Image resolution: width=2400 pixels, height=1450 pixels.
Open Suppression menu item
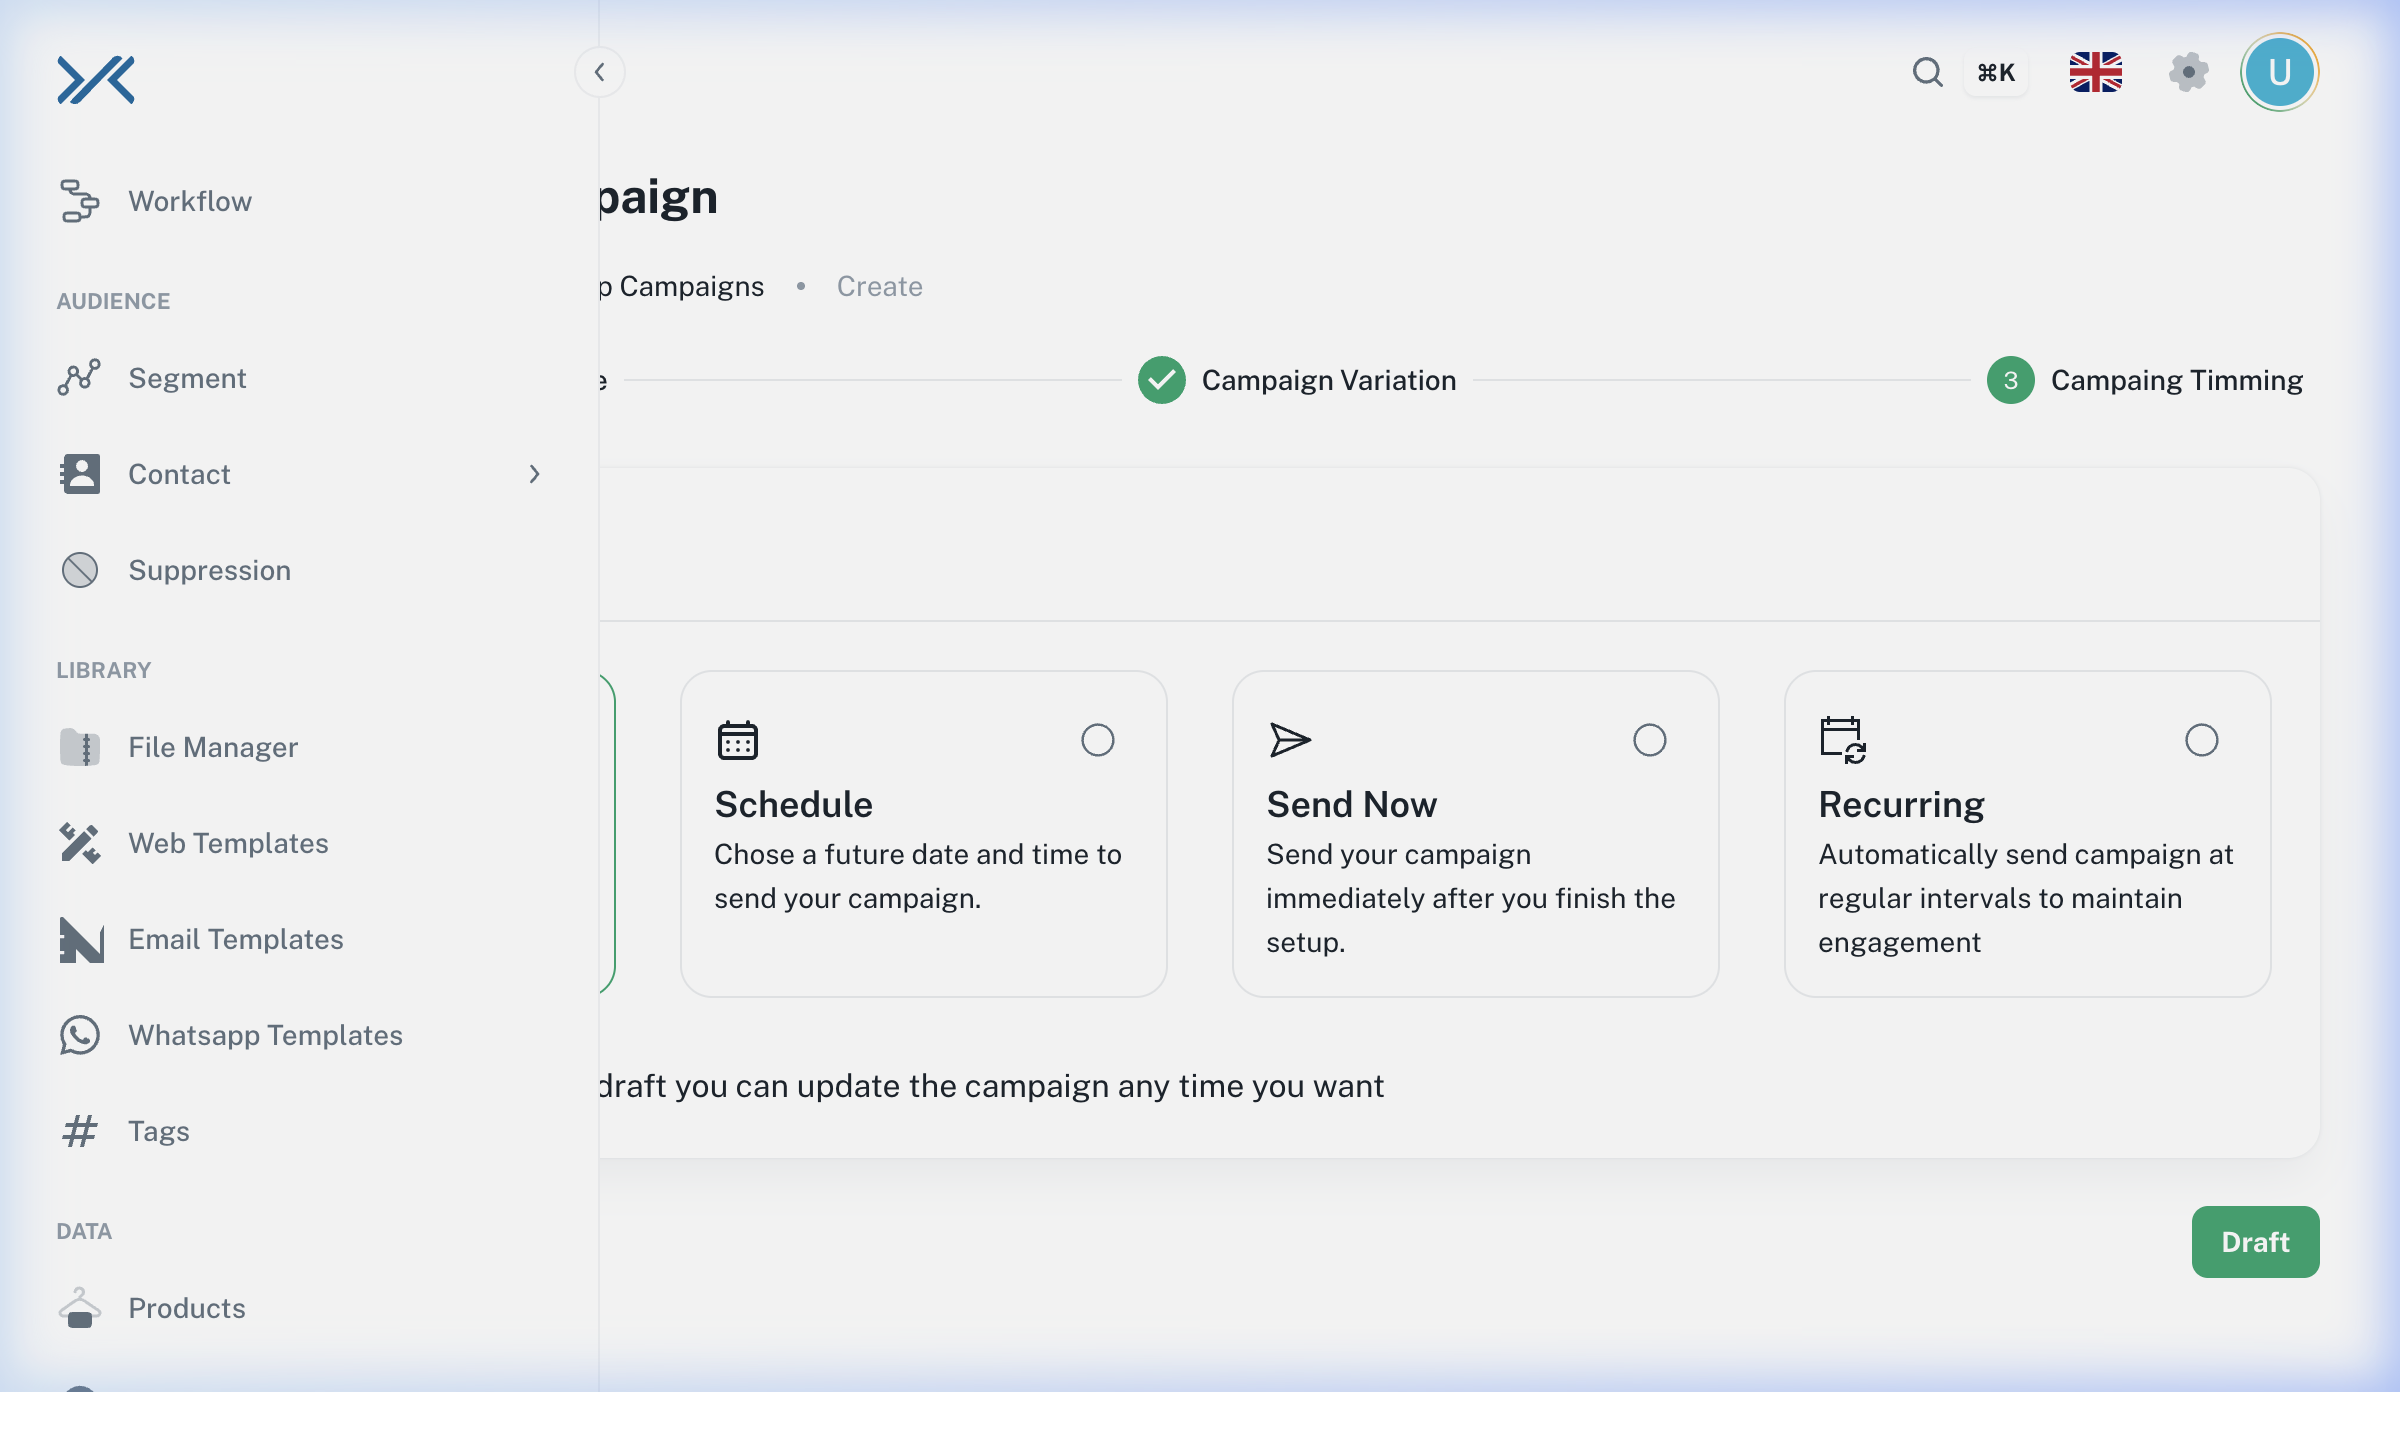(210, 570)
